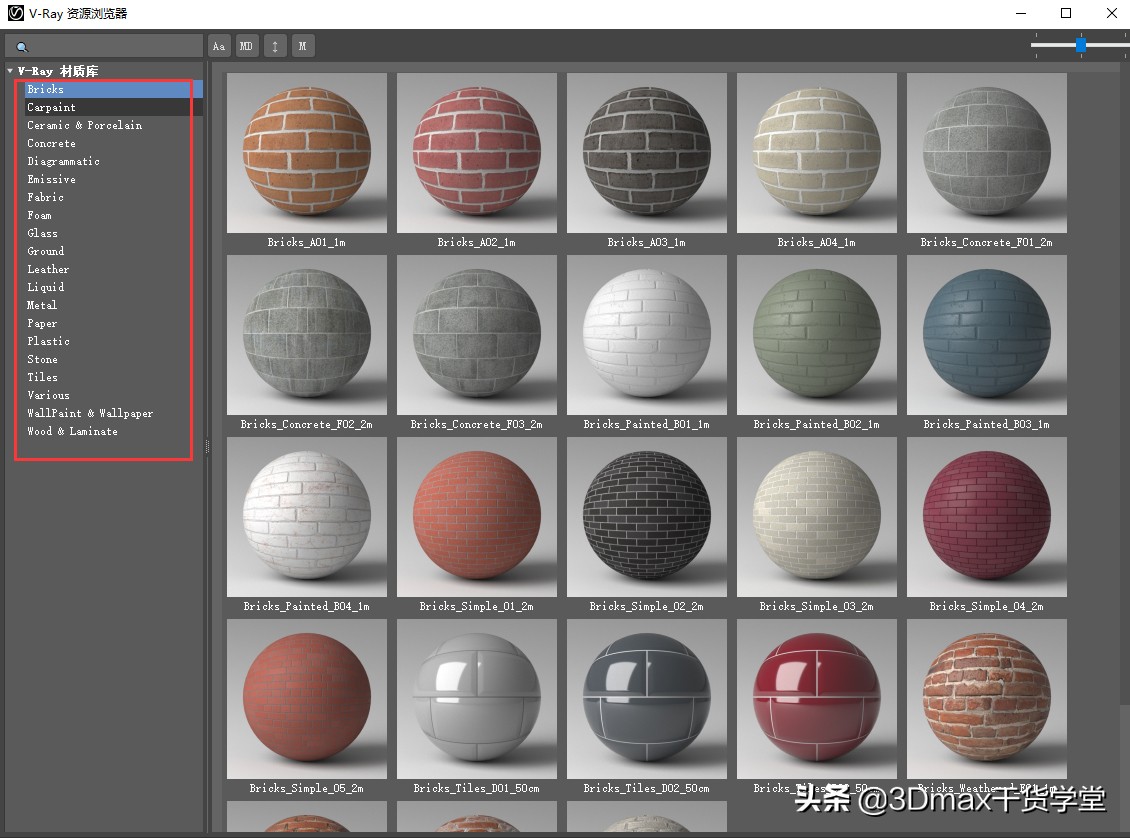Select the Bricks_Painted_B03_1m material thumbnail

[987, 335]
